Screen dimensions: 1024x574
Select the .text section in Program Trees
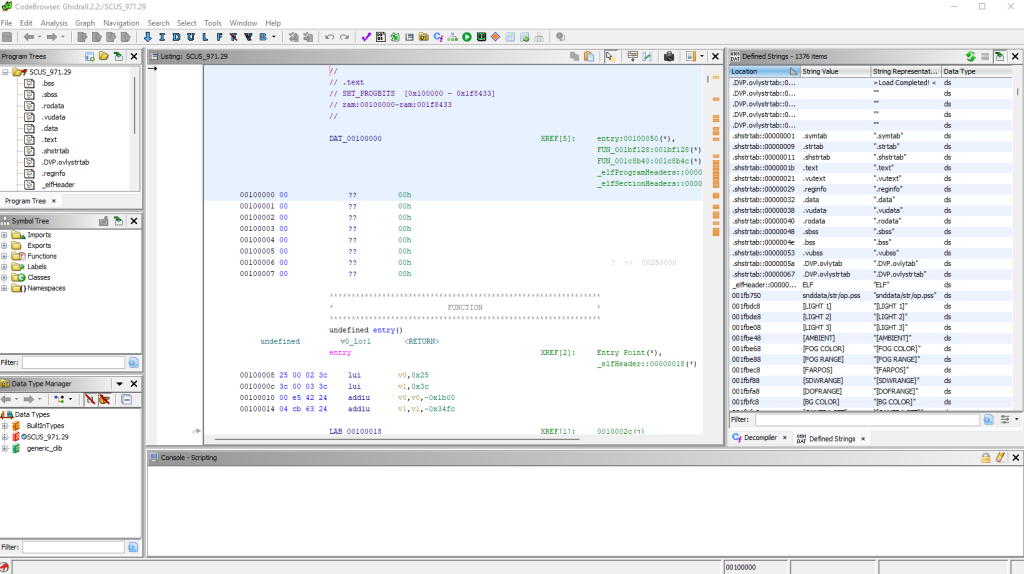pyautogui.click(x=49, y=139)
